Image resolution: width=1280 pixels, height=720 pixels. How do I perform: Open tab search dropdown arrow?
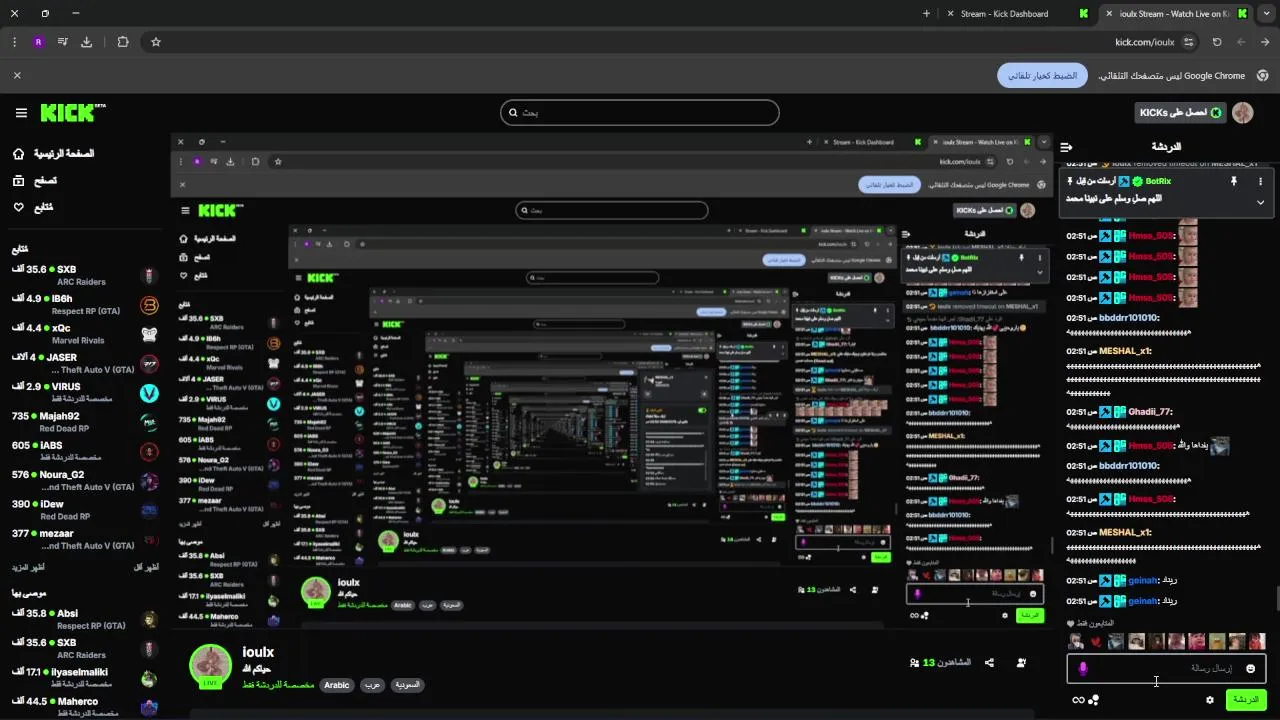1266,14
